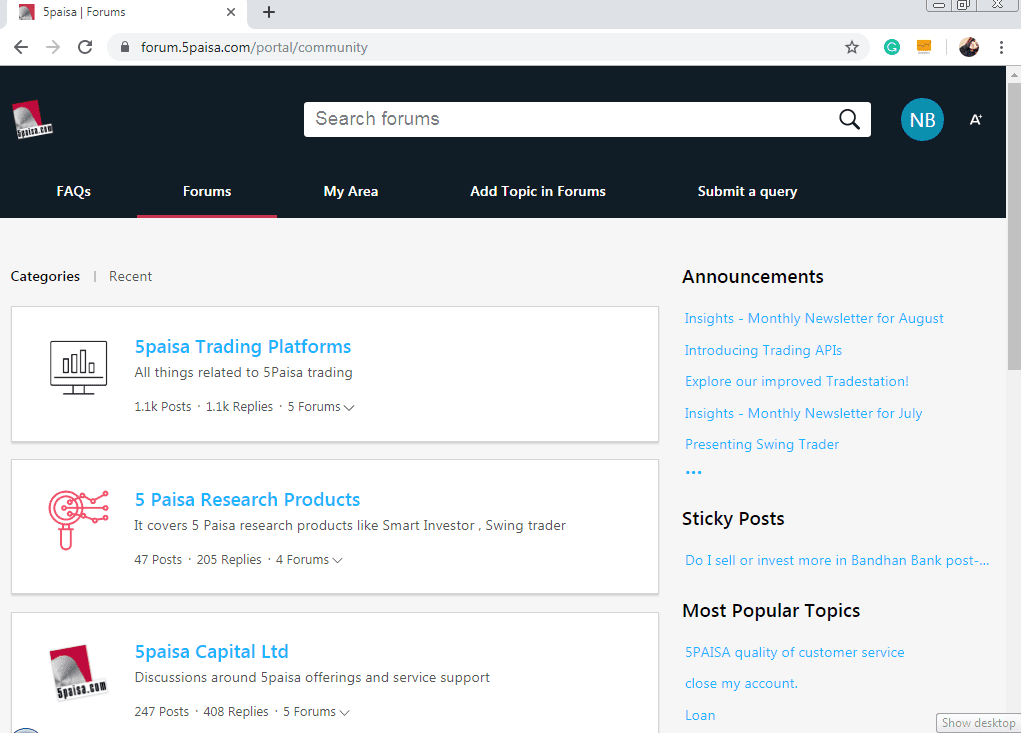Open the close my account topic
Viewport: 1021px width, 733px height.
[741, 684]
